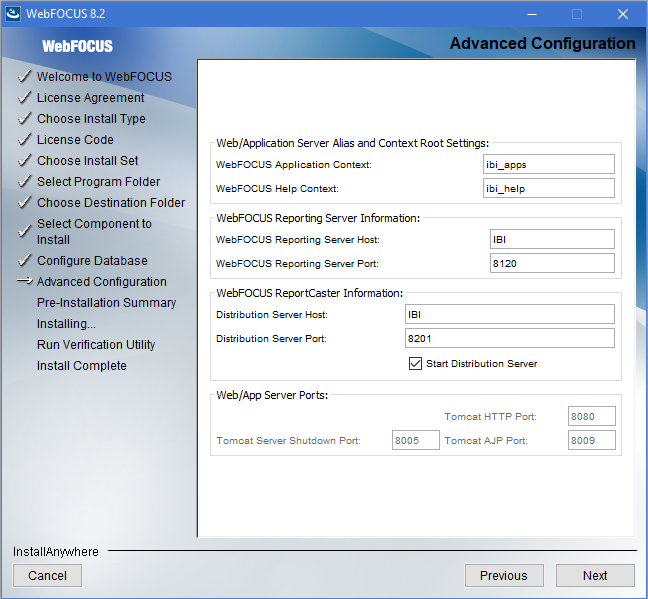Click the Advanced Configuration page heading

543,43
